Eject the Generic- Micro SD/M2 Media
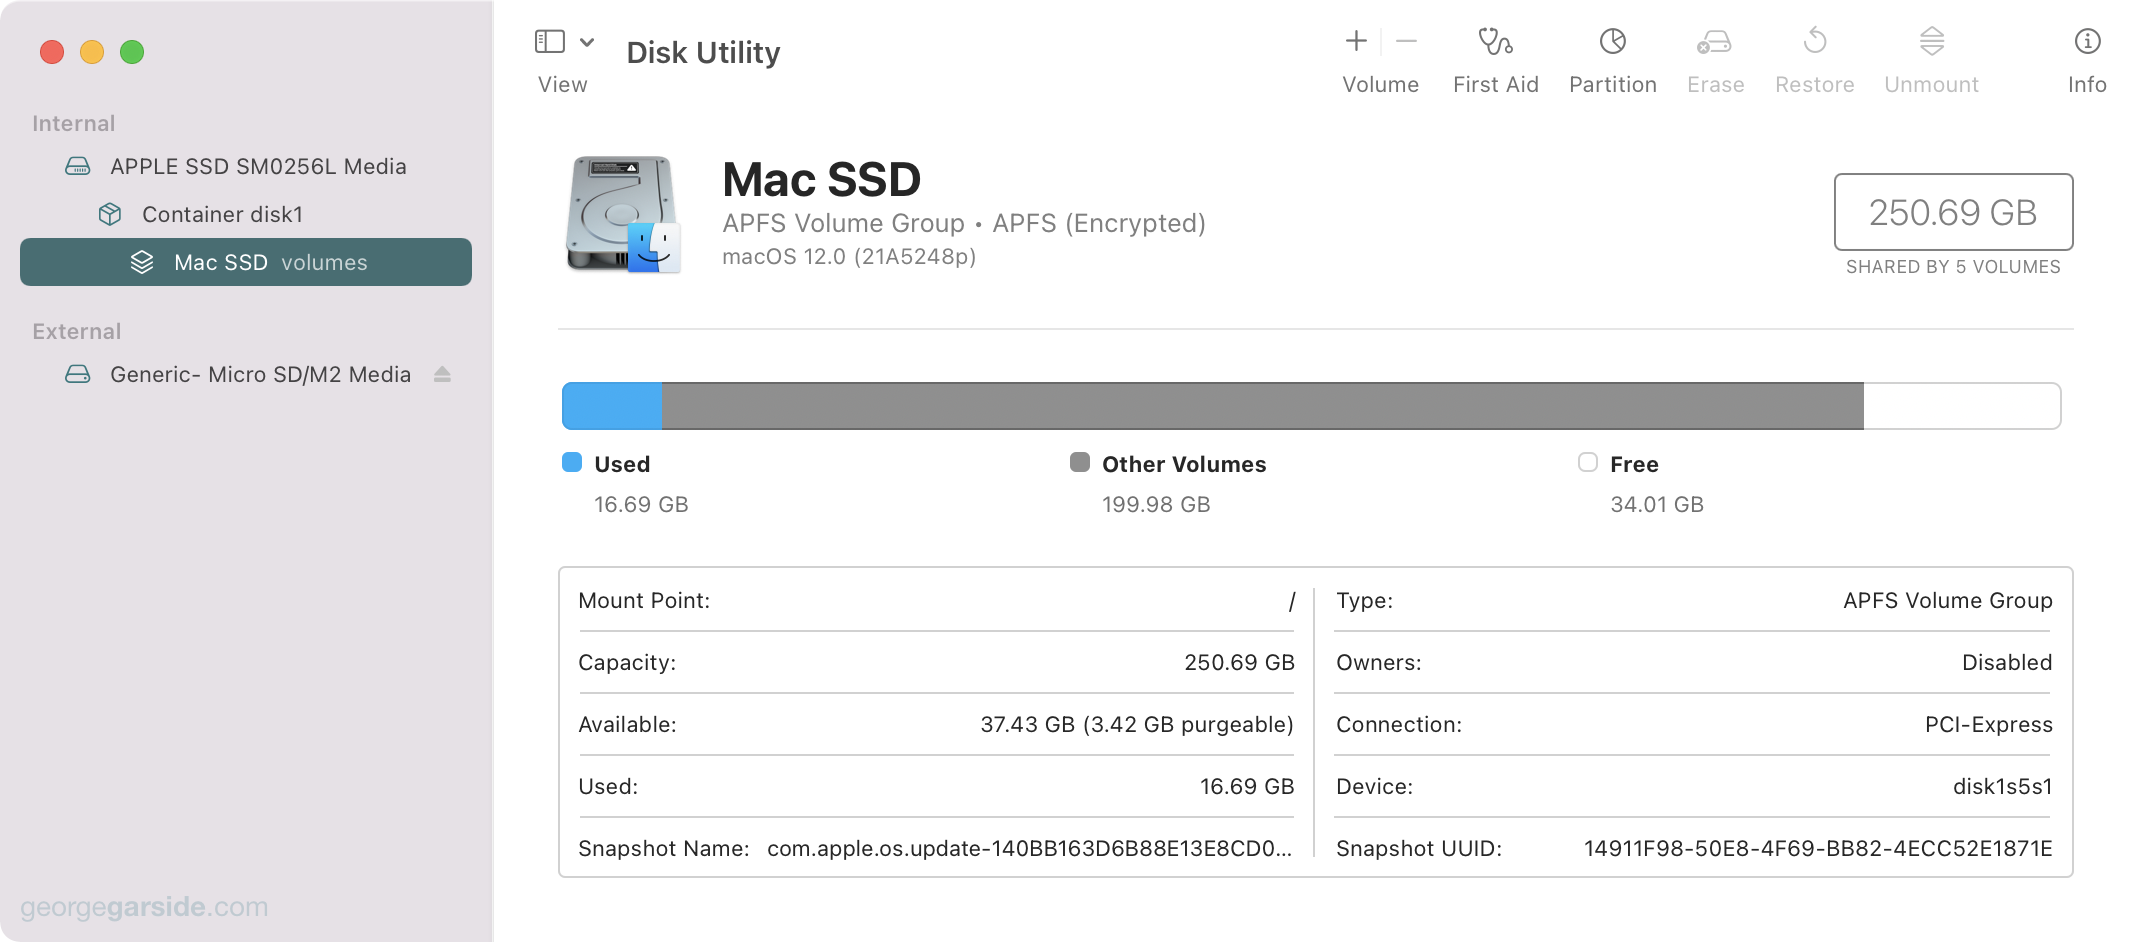 (x=442, y=374)
